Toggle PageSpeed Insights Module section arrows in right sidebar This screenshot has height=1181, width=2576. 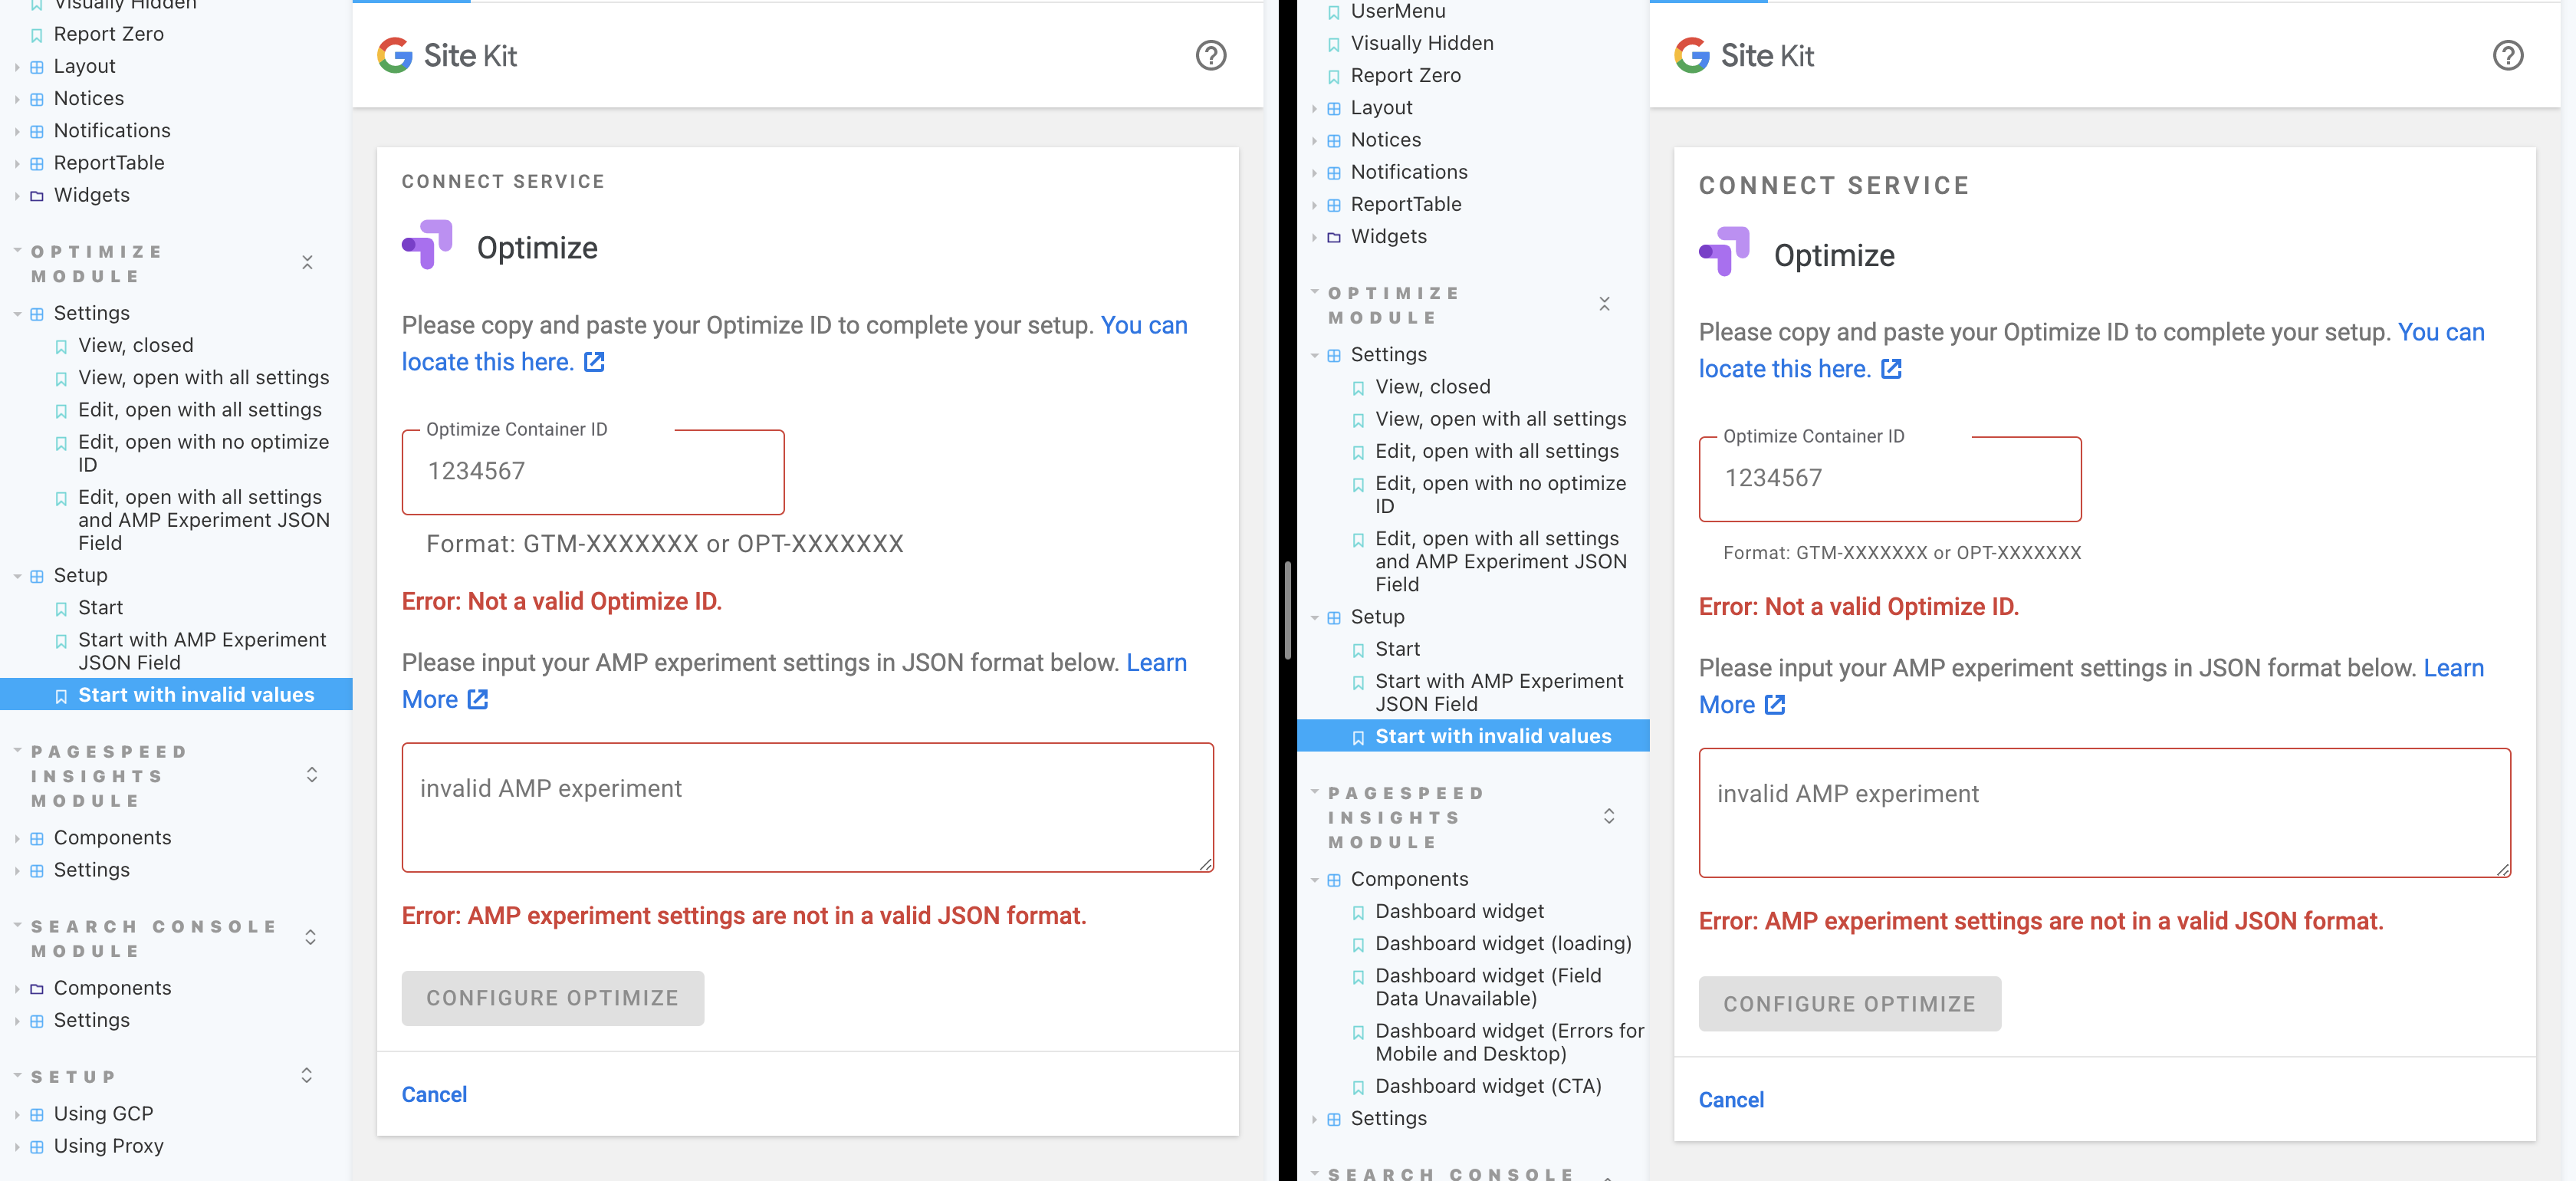click(1609, 816)
